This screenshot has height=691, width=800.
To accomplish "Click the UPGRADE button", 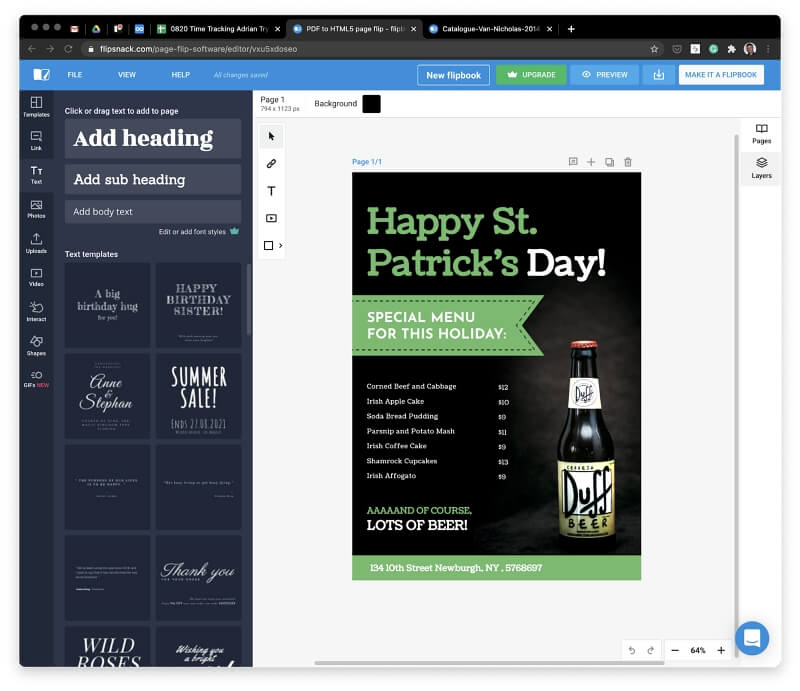I will coord(531,75).
